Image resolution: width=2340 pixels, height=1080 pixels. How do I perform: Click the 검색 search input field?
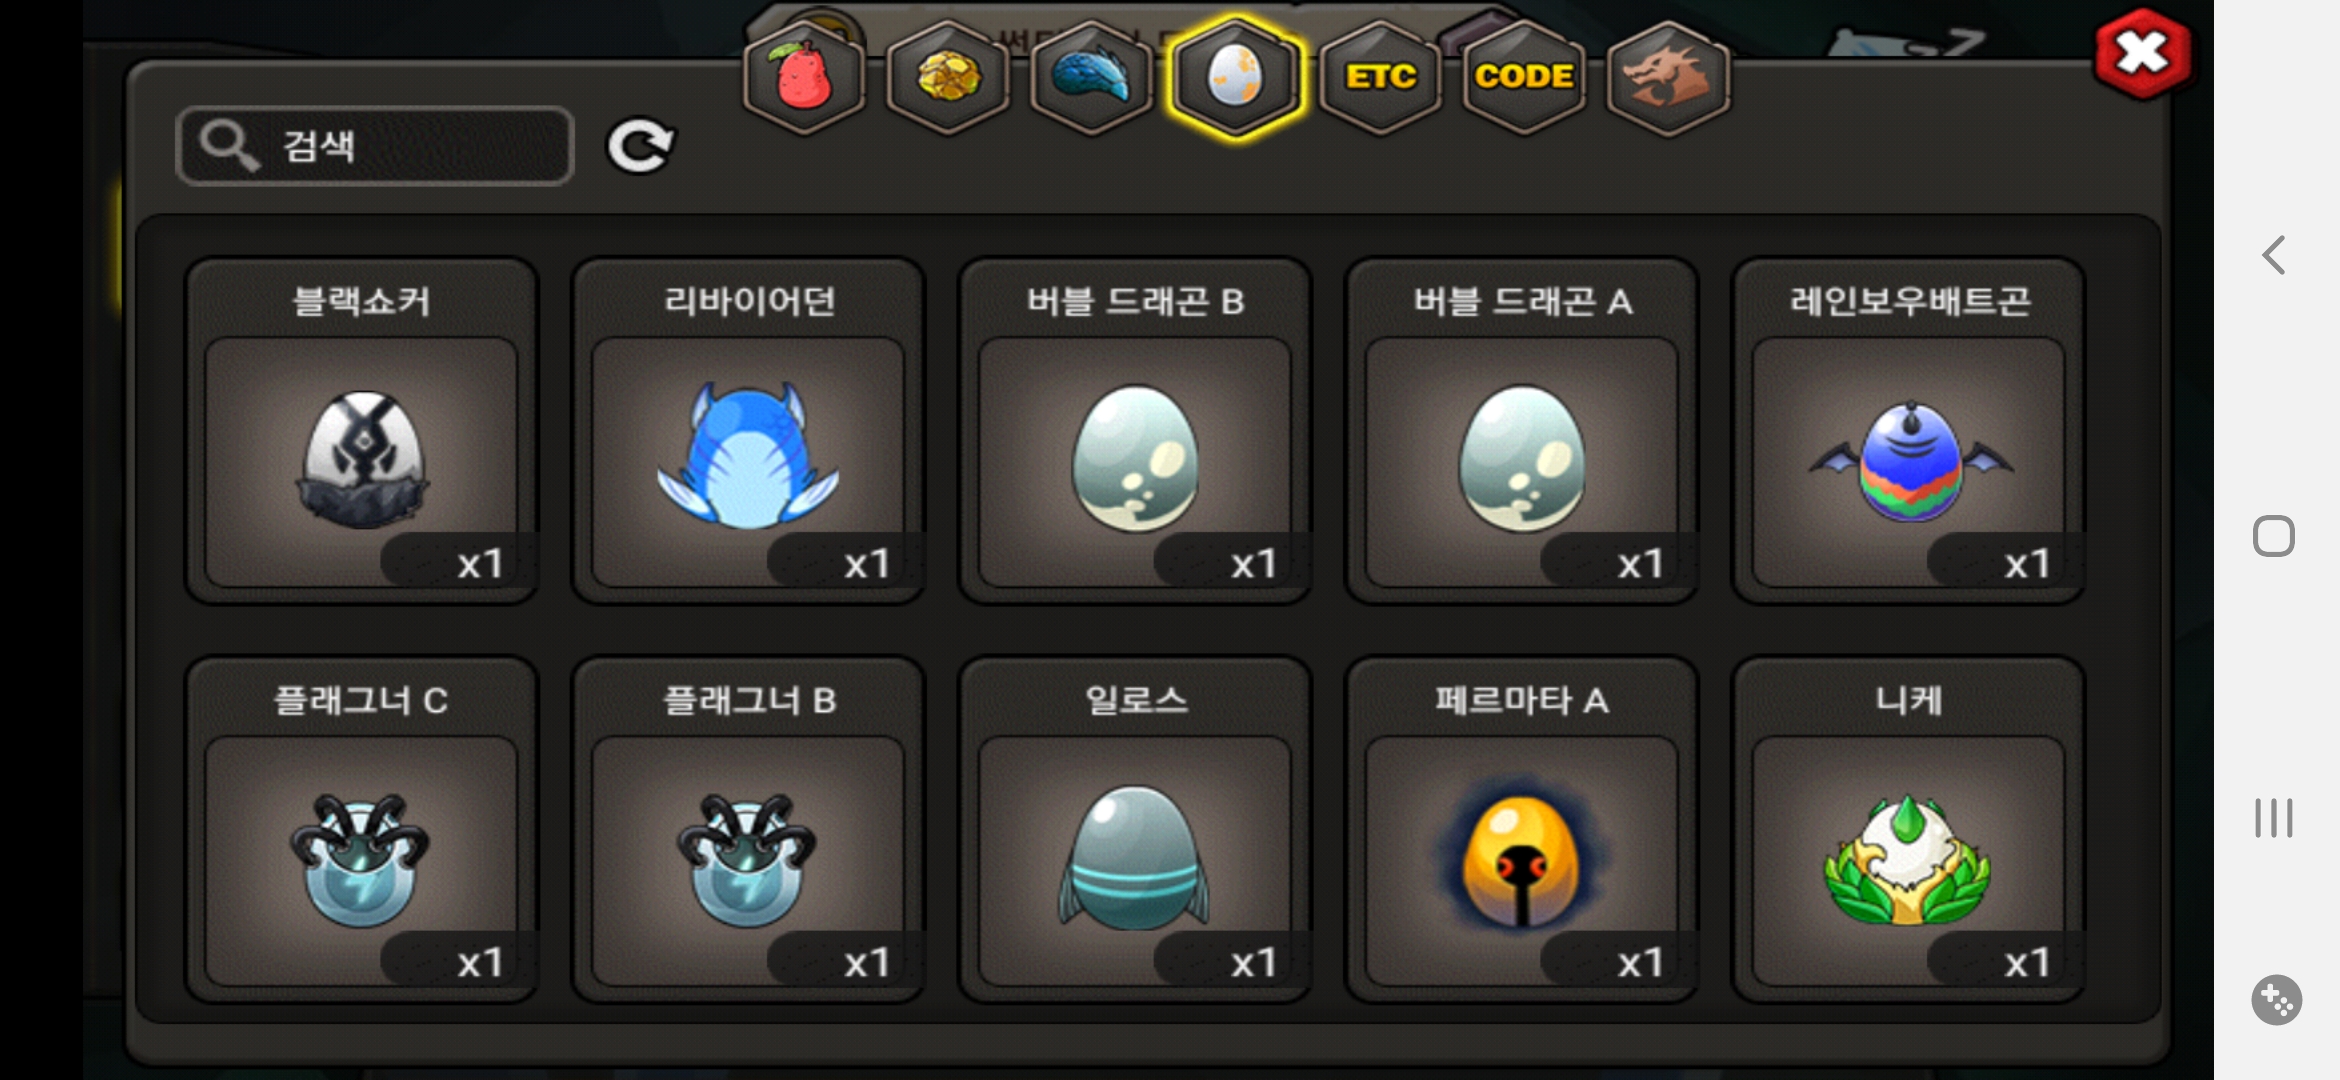374,146
